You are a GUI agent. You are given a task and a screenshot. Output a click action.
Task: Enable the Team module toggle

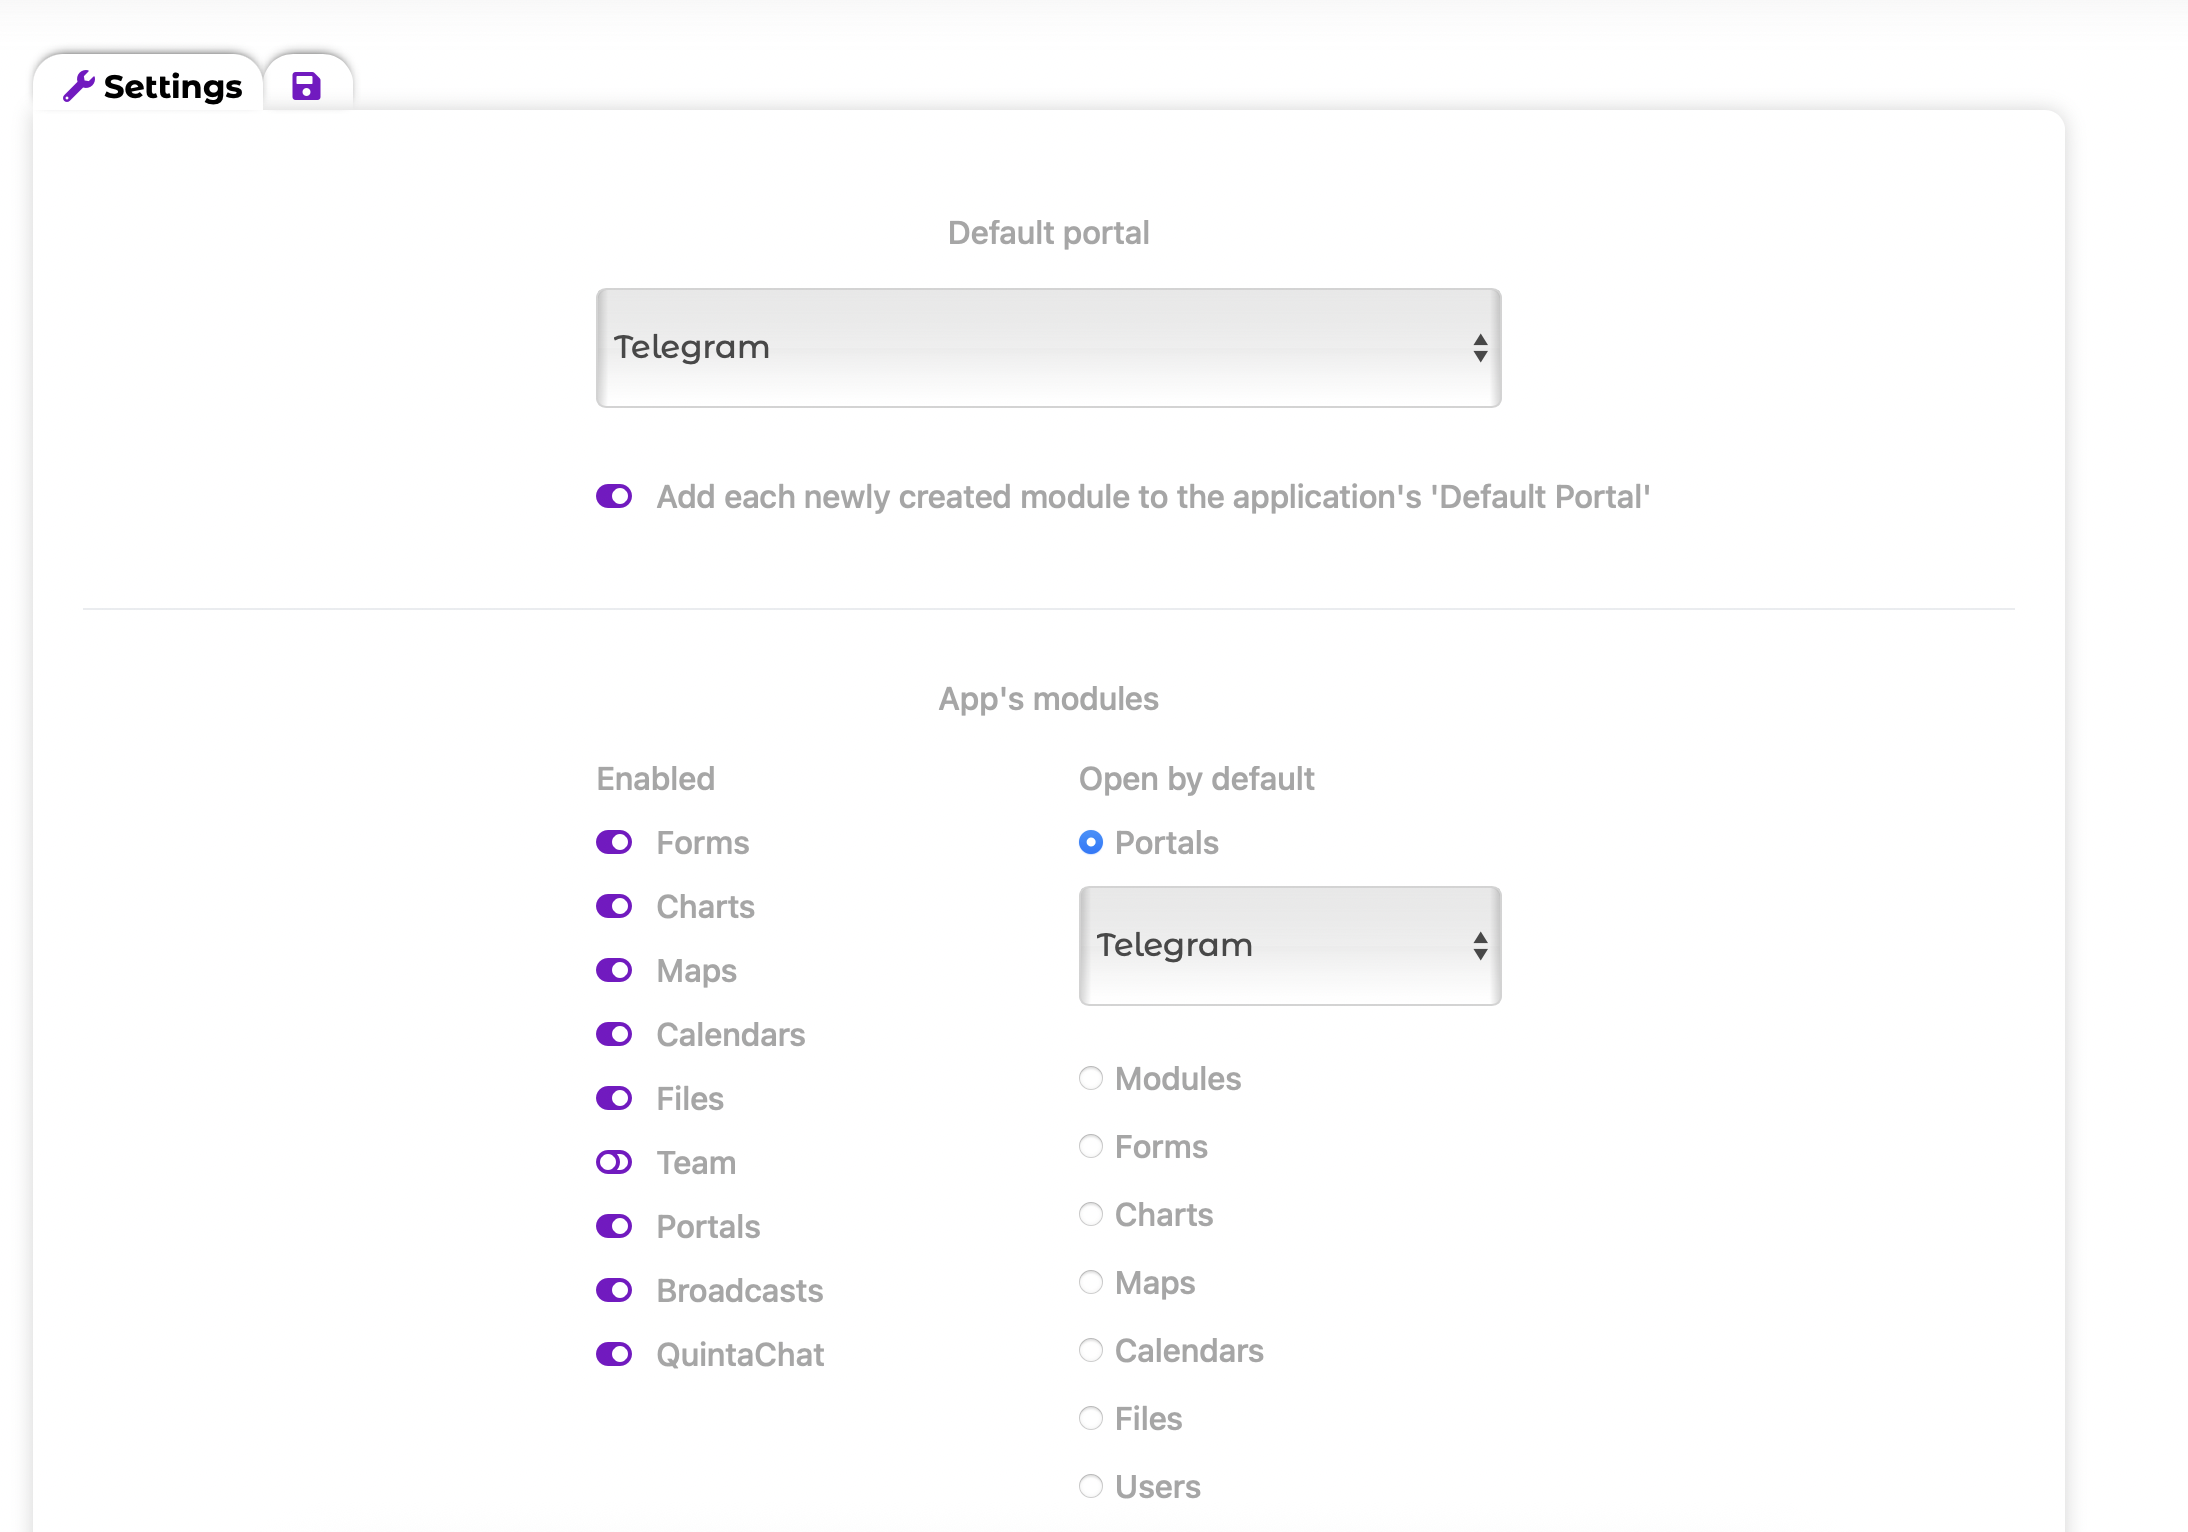click(614, 1162)
